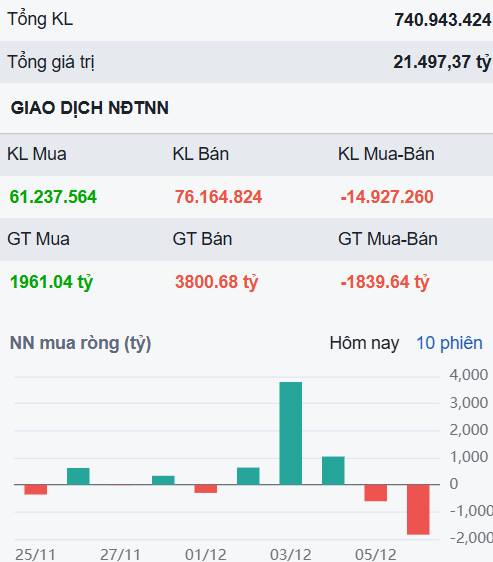Click the 0 y-axis label
Image resolution: width=493 pixels, height=562 pixels.
(454, 484)
